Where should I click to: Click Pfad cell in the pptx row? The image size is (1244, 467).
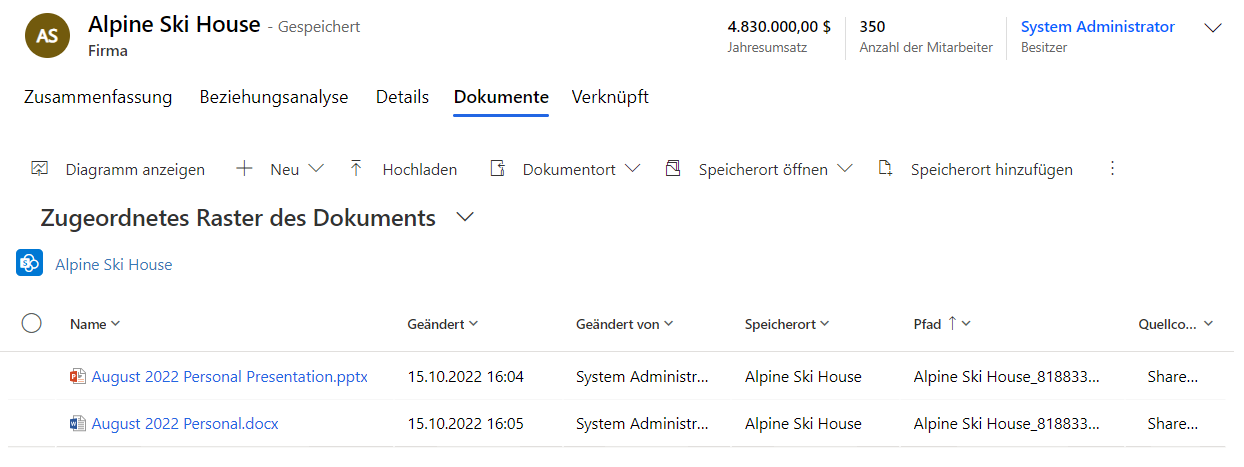pyautogui.click(x=1007, y=377)
